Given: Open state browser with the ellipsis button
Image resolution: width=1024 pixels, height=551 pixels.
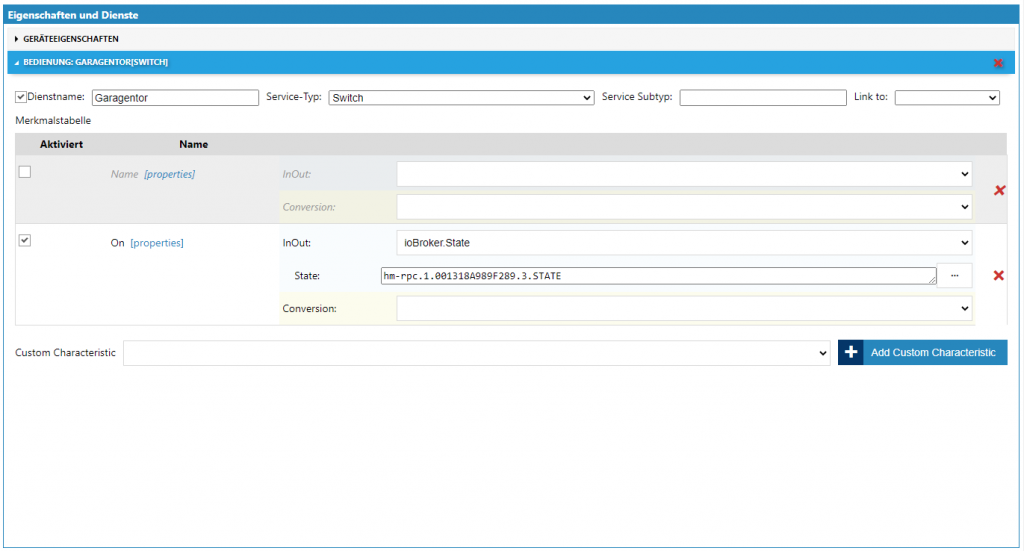Looking at the screenshot, I should 954,275.
